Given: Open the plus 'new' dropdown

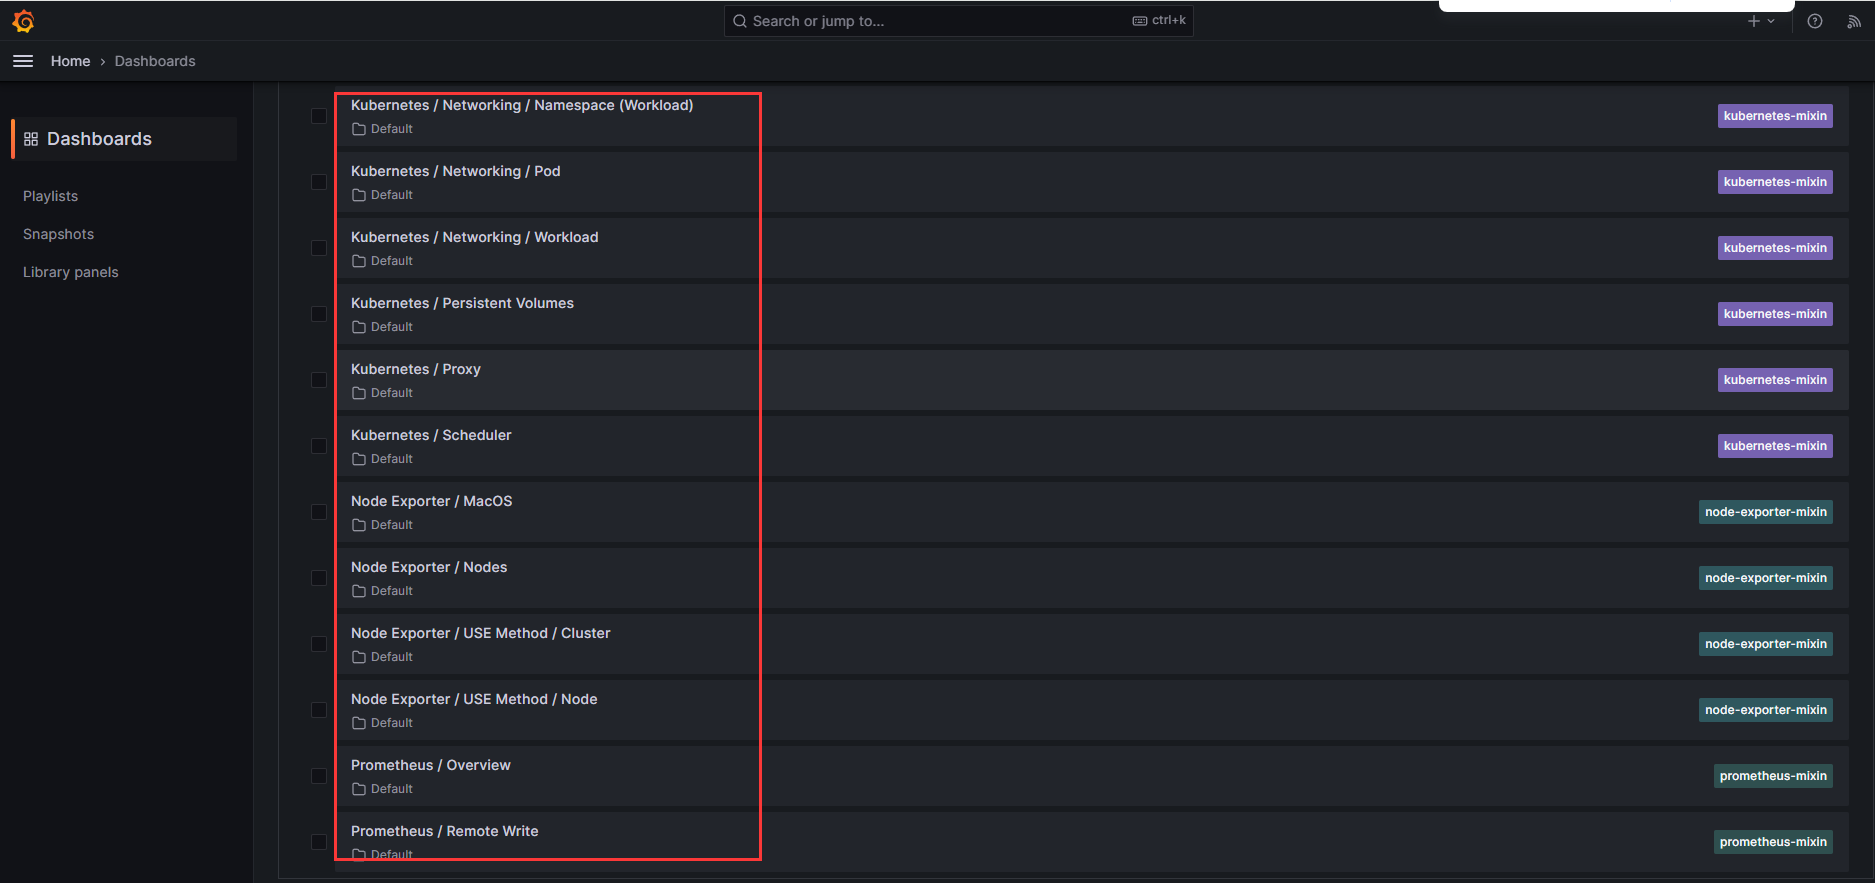Looking at the screenshot, I should click(1761, 21).
